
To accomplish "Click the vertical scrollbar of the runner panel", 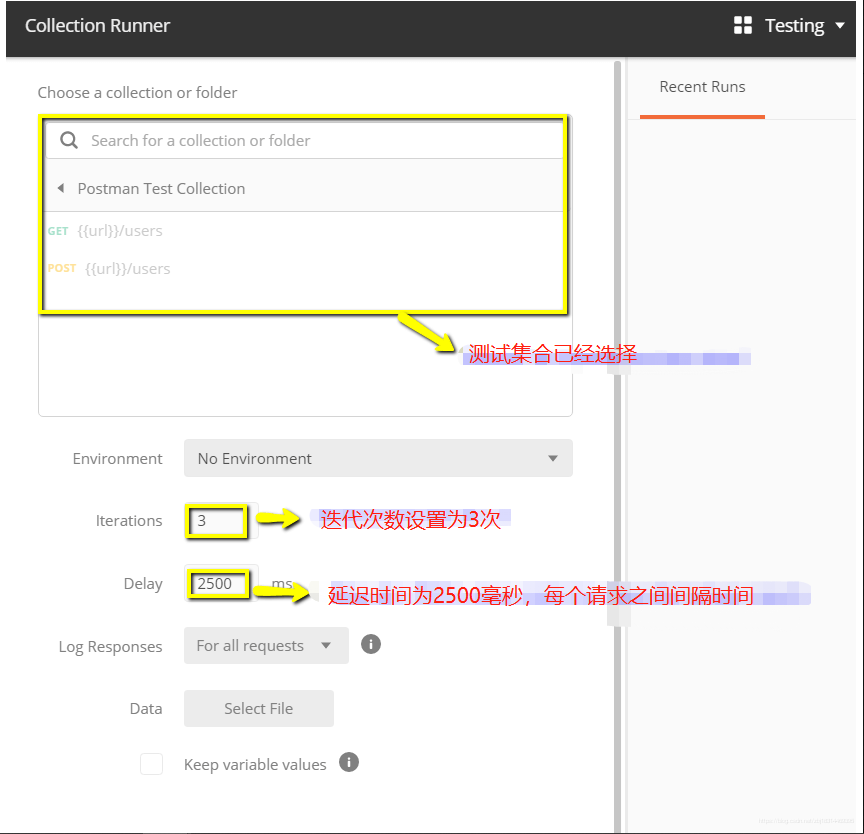I will point(617,446).
